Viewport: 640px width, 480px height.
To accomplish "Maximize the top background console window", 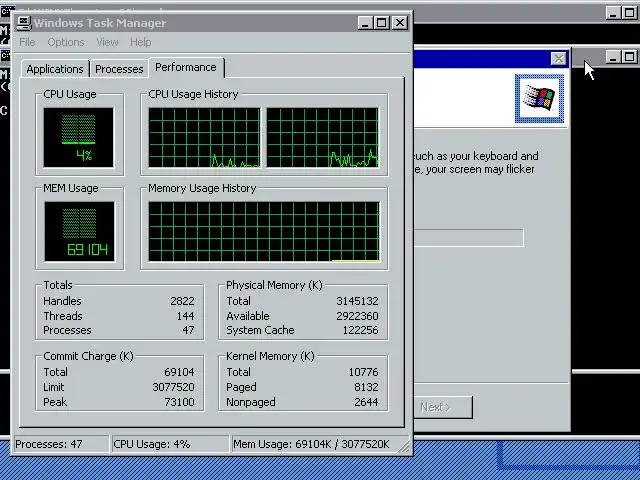I will [x=630, y=13].
